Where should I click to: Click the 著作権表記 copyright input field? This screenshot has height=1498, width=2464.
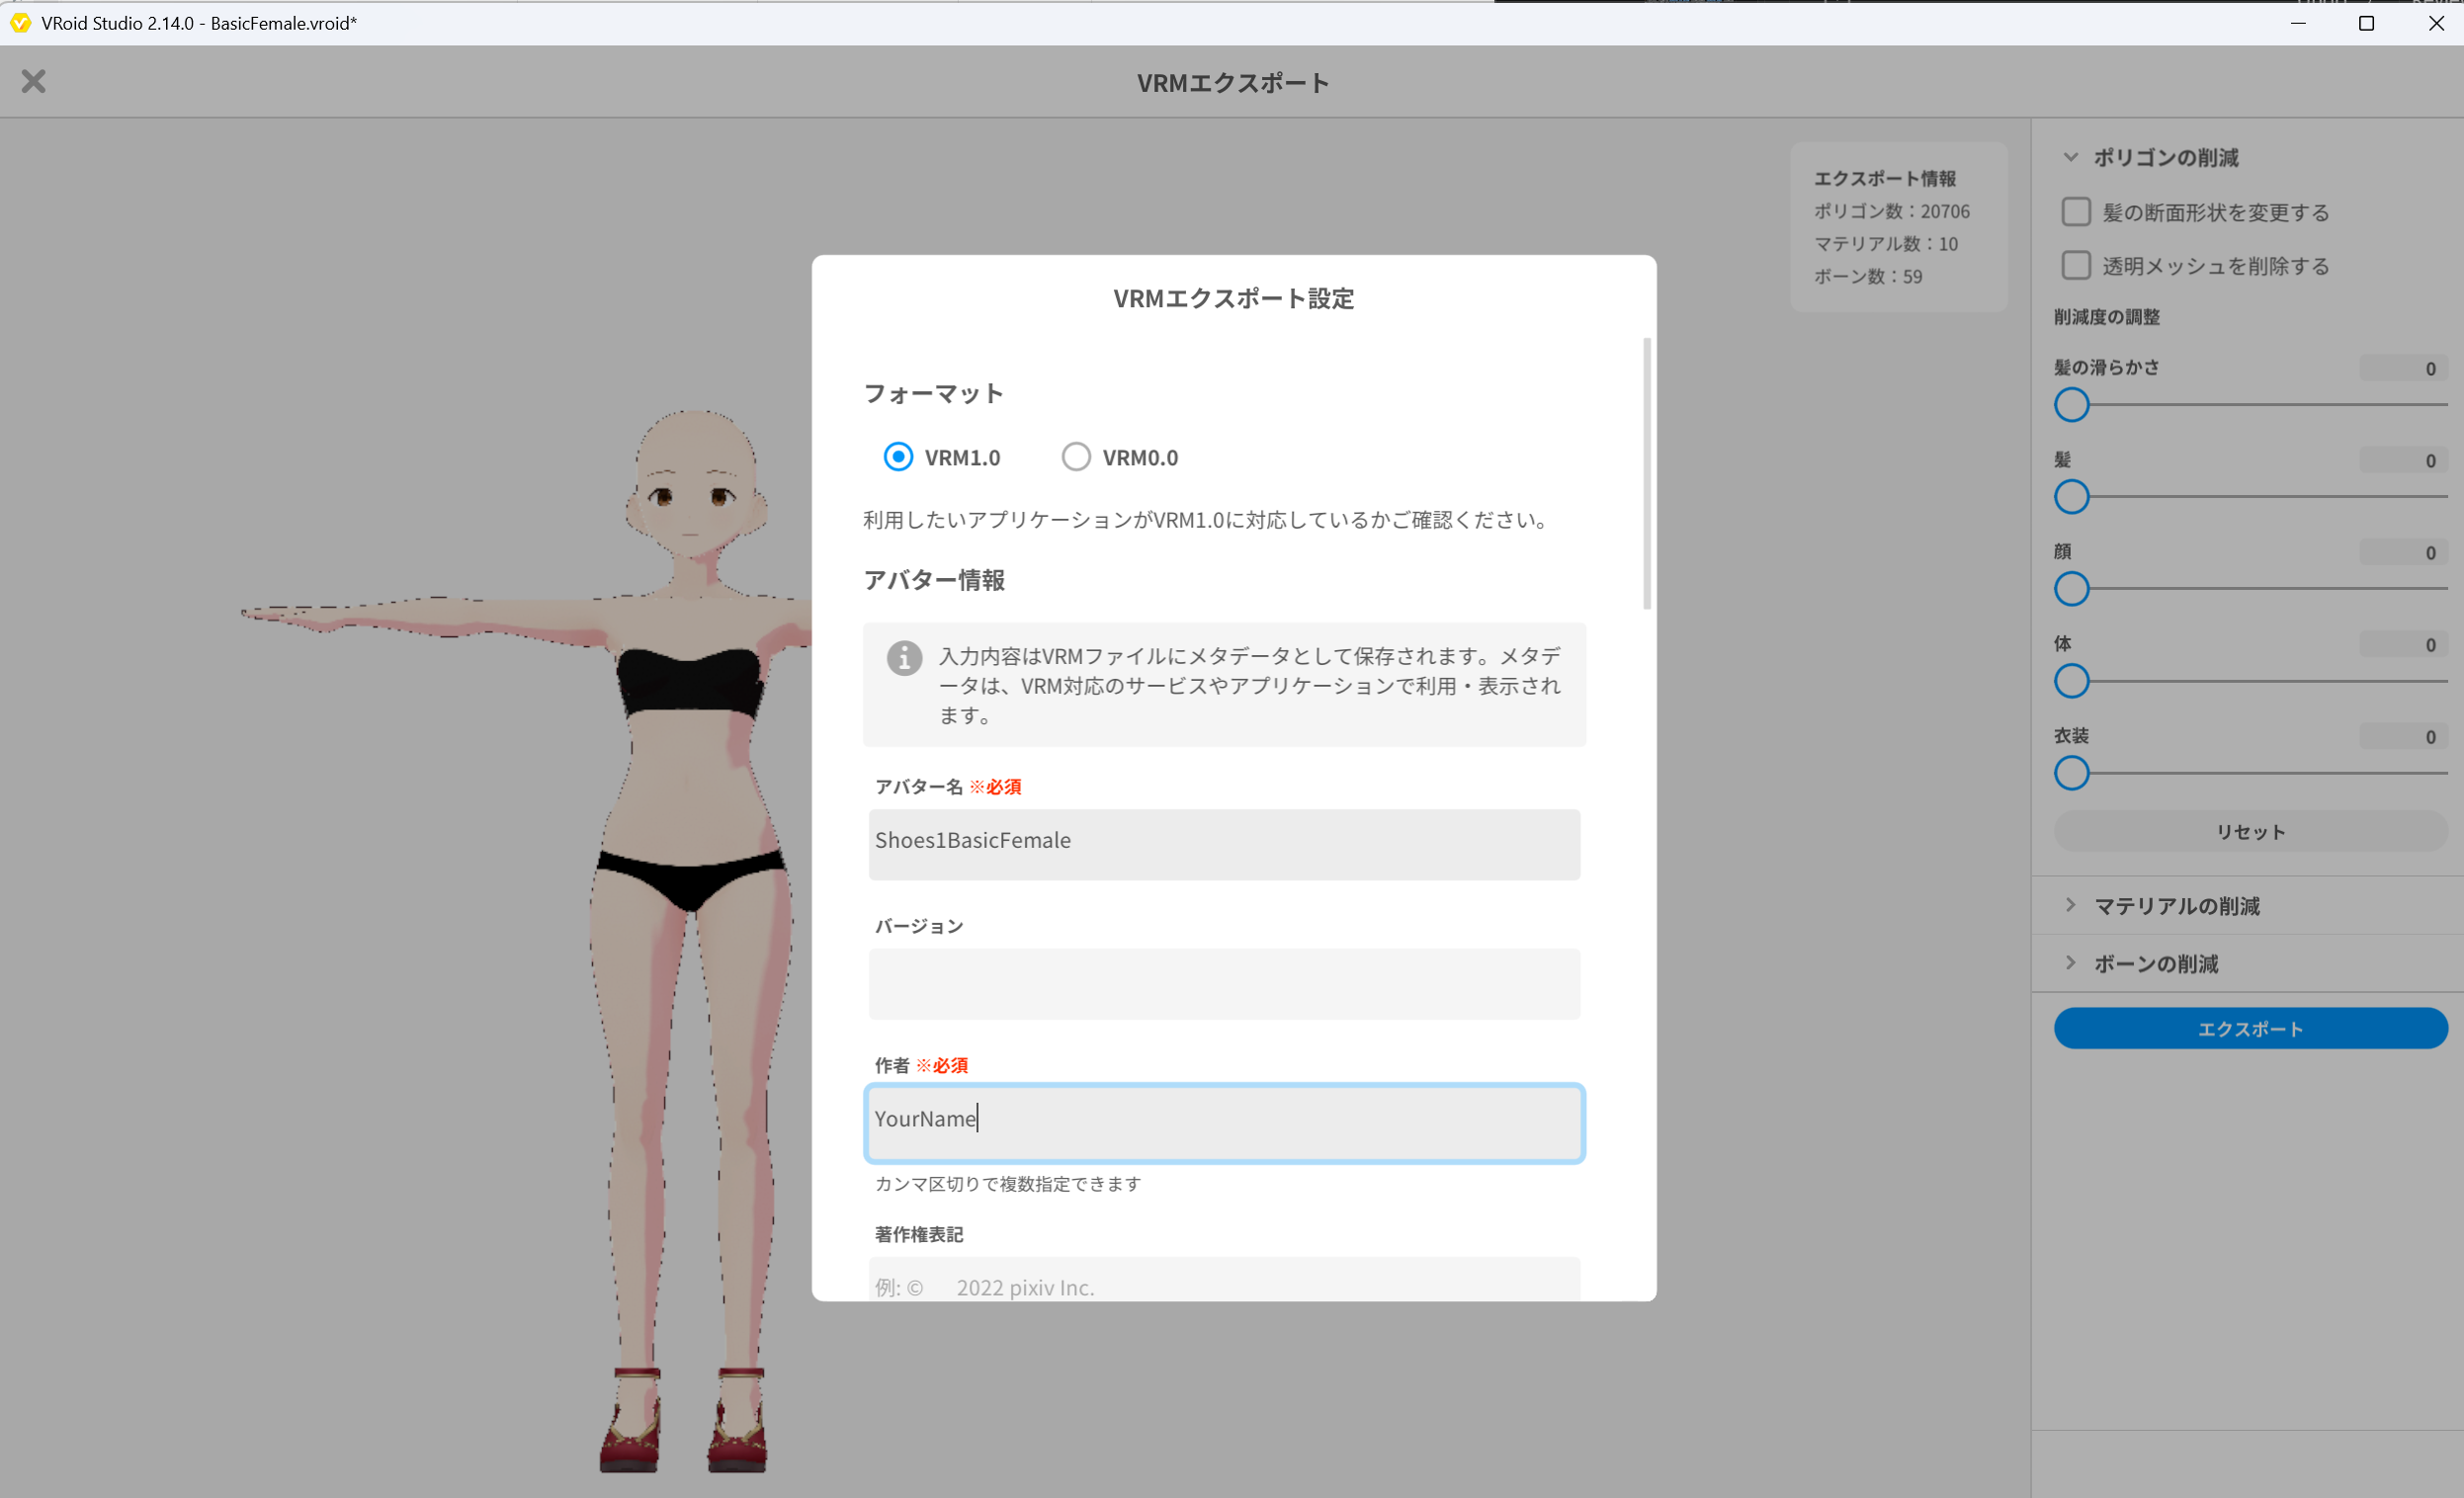tap(1224, 1279)
